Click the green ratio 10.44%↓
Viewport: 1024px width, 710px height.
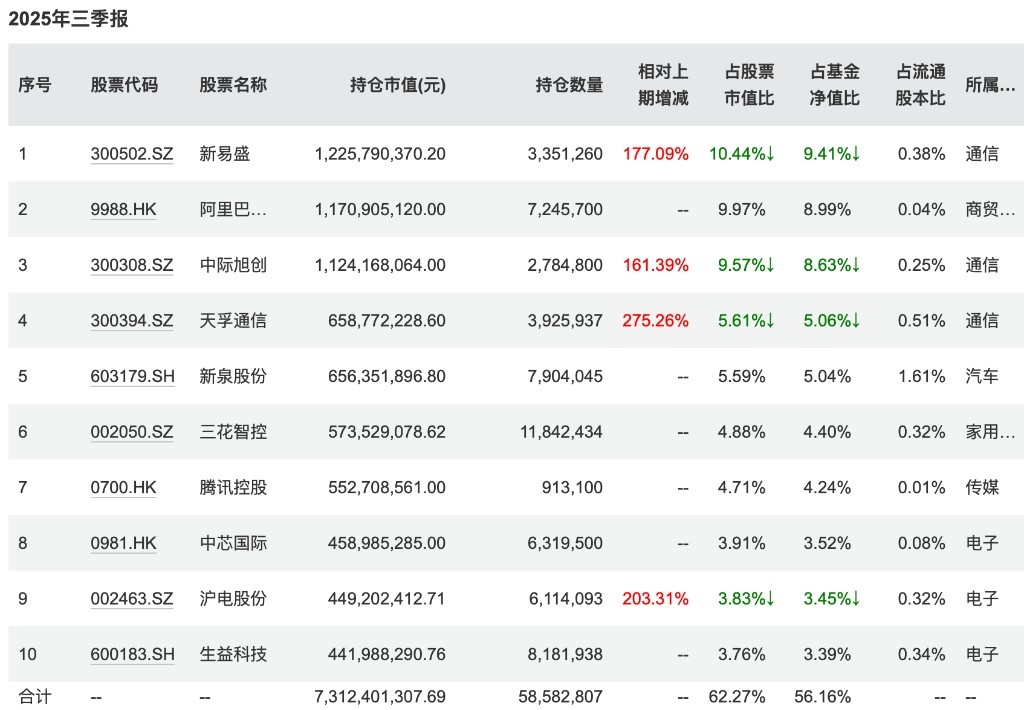pos(742,154)
